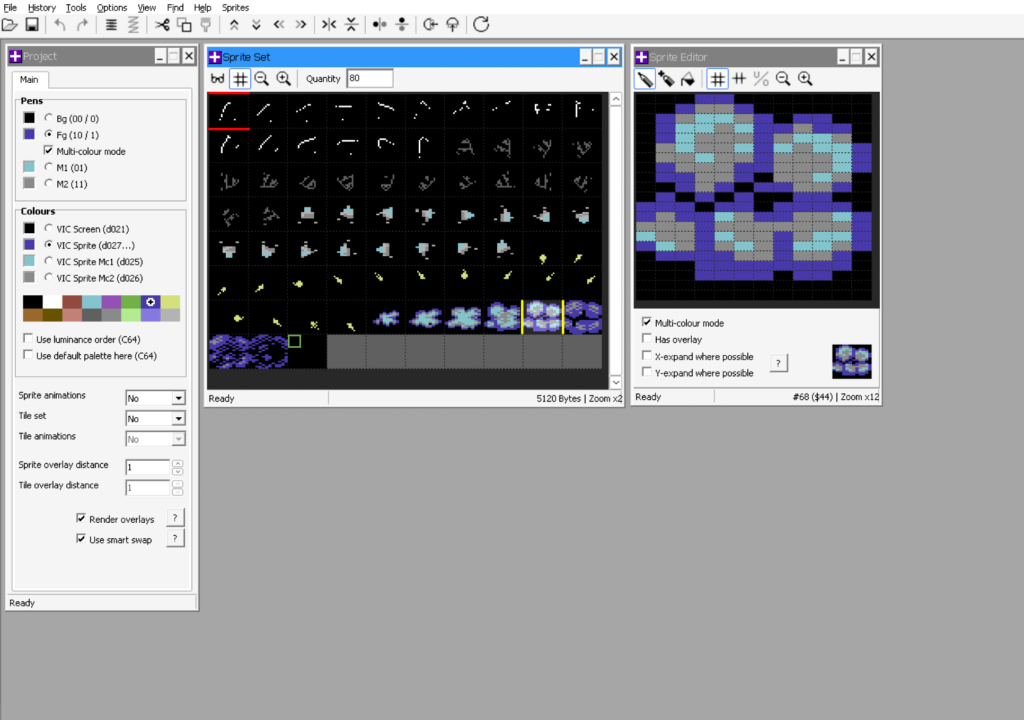Select the M1 (01) pen radio button

(x=48, y=167)
